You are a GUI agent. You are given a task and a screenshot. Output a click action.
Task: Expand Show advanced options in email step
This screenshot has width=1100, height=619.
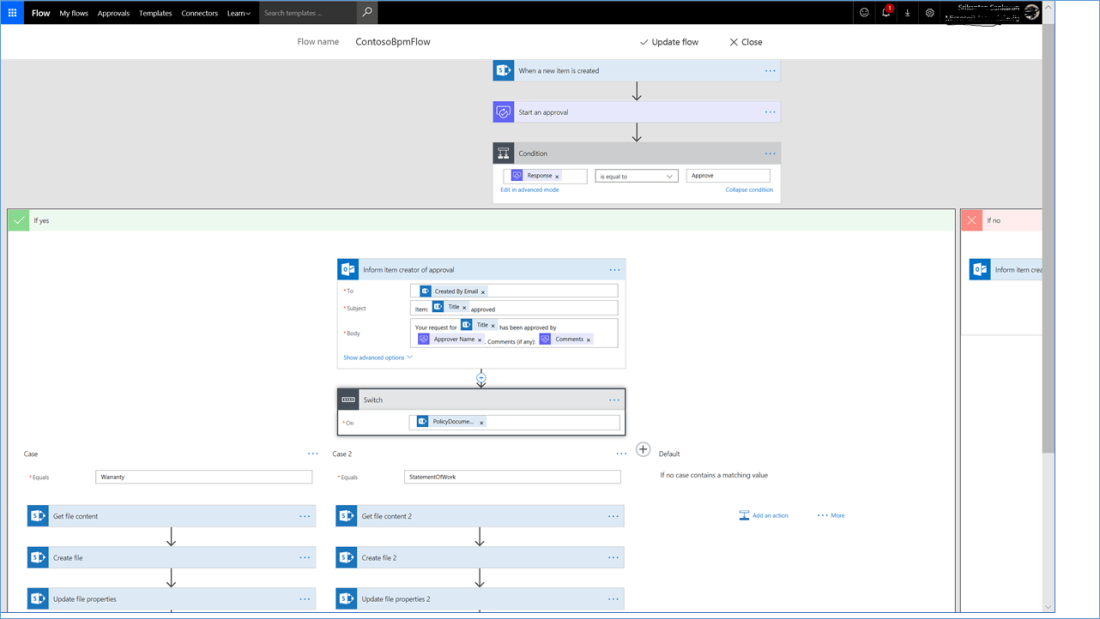coord(377,357)
